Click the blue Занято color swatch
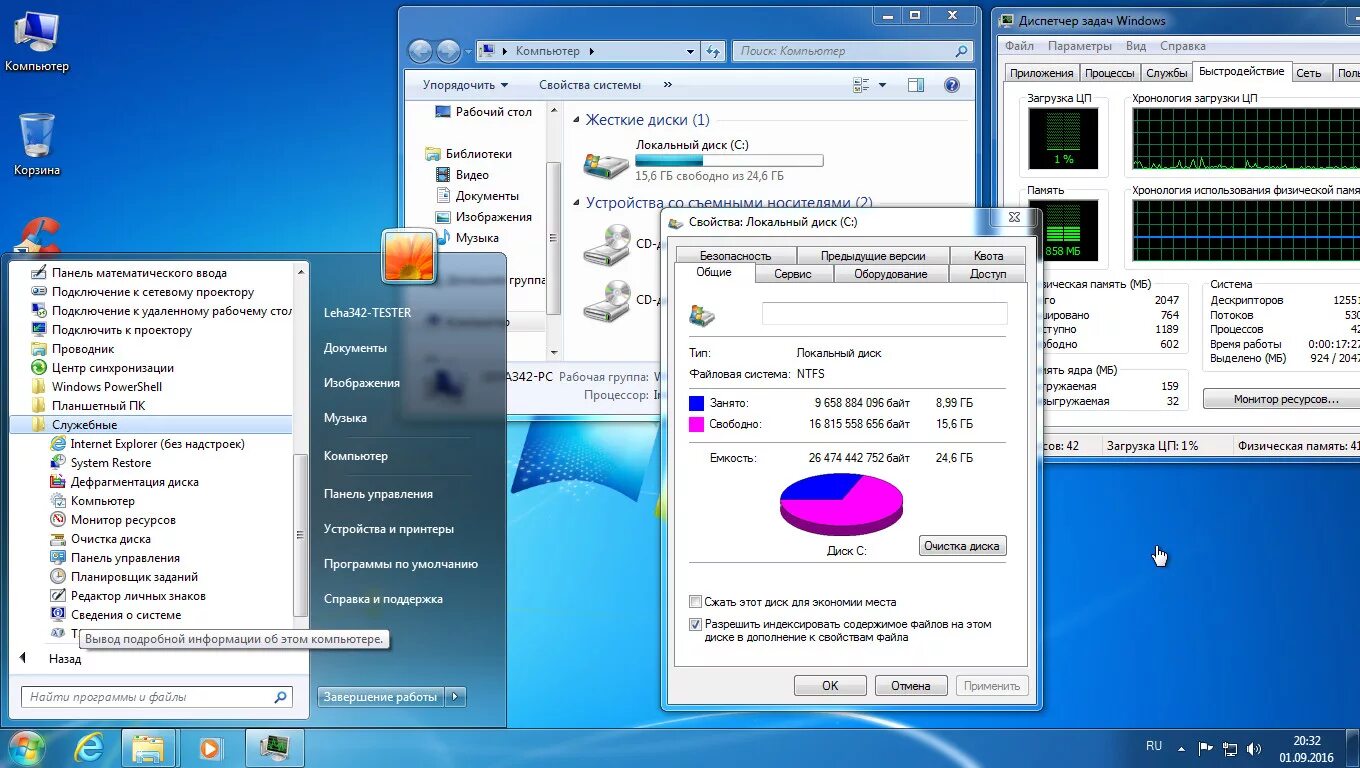 (x=696, y=403)
